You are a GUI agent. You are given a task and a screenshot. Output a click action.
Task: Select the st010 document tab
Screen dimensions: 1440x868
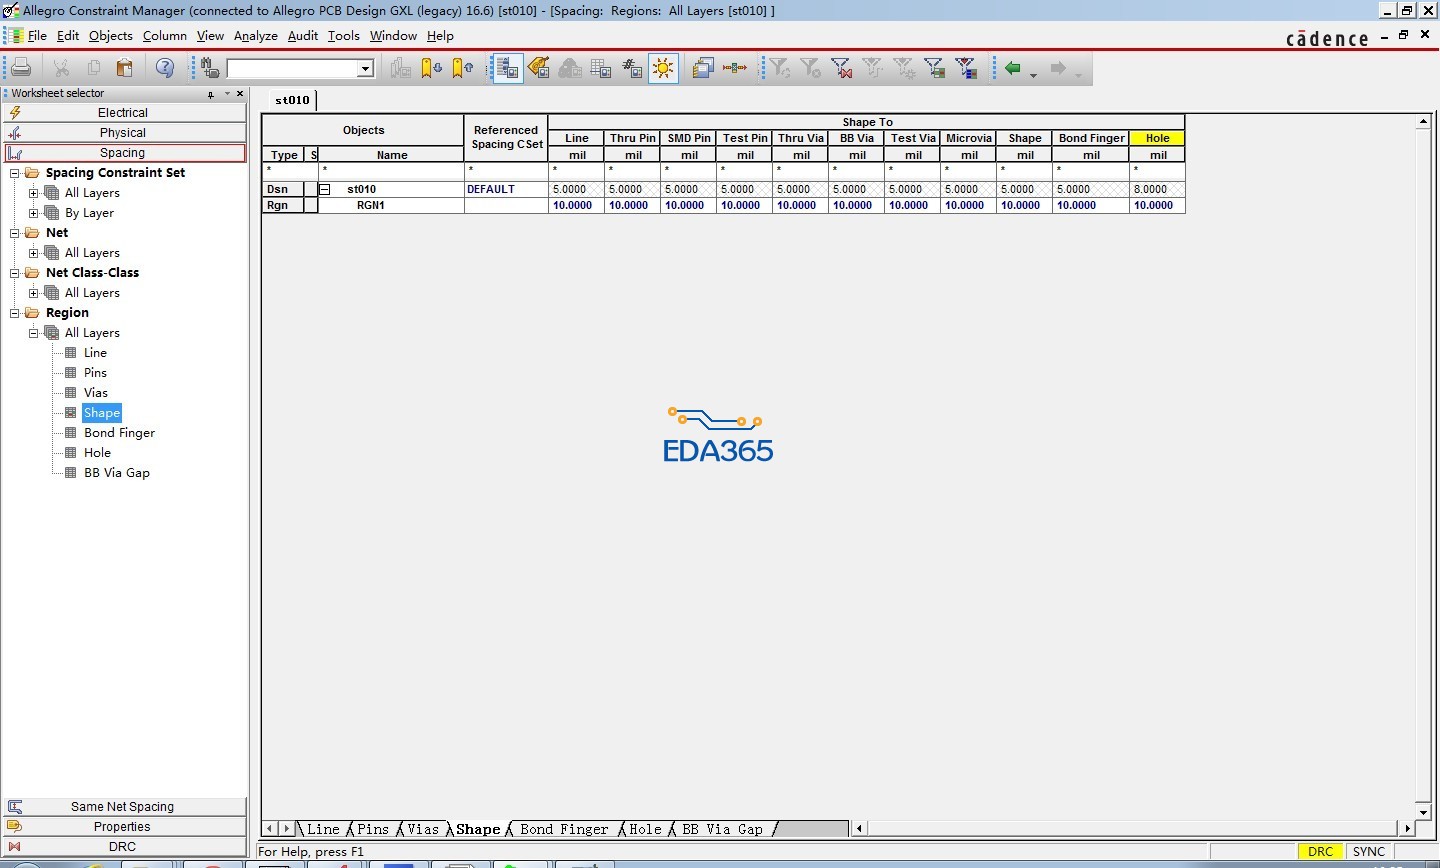point(293,100)
